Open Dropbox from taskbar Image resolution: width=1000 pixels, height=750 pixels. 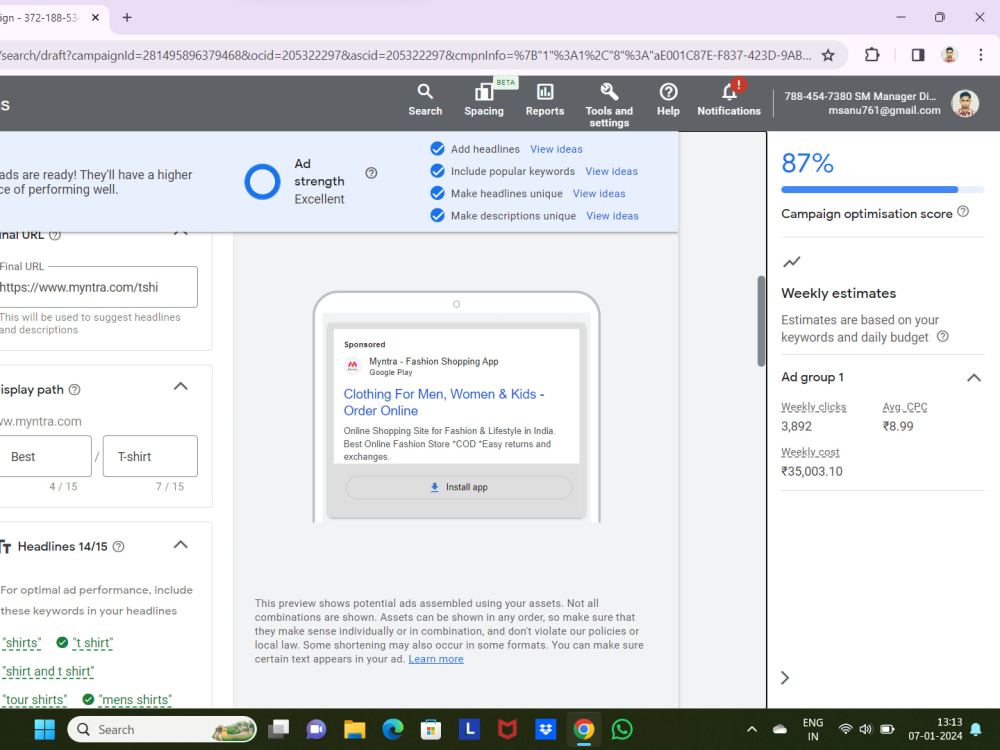545,729
